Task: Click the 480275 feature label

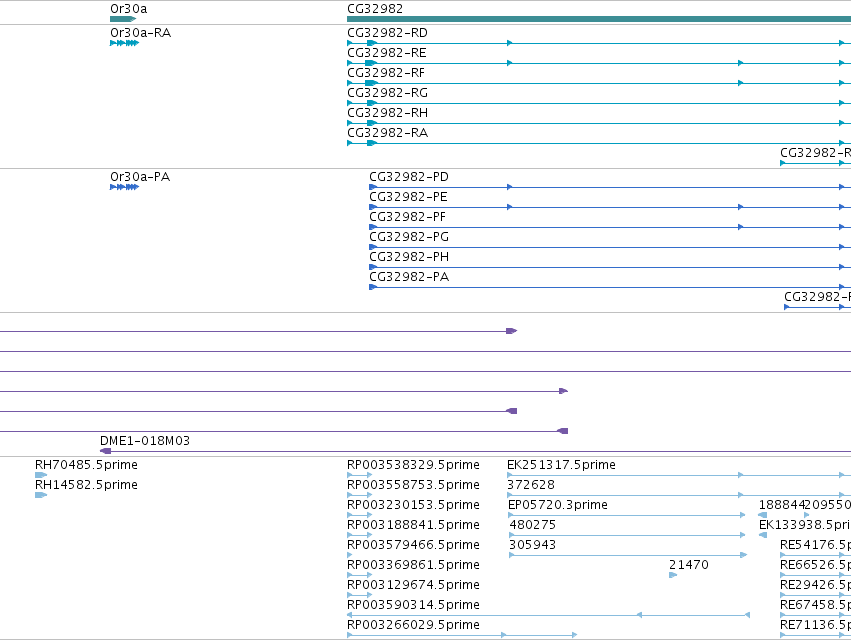Action: [532, 525]
